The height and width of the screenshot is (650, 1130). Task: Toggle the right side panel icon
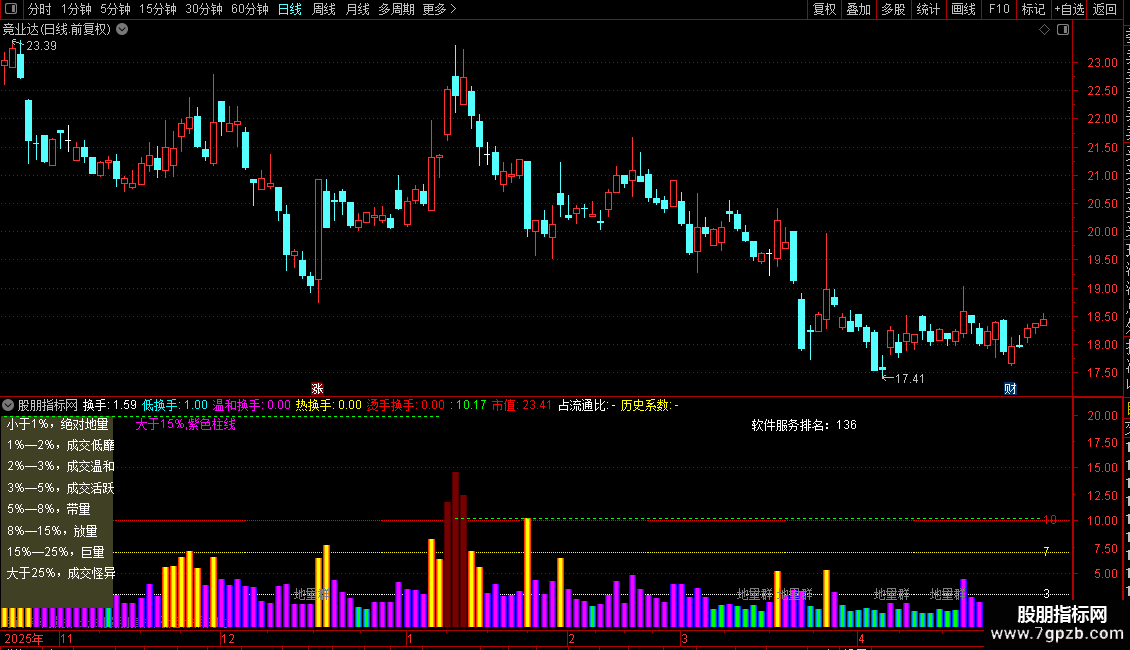pyautogui.click(x=1063, y=30)
